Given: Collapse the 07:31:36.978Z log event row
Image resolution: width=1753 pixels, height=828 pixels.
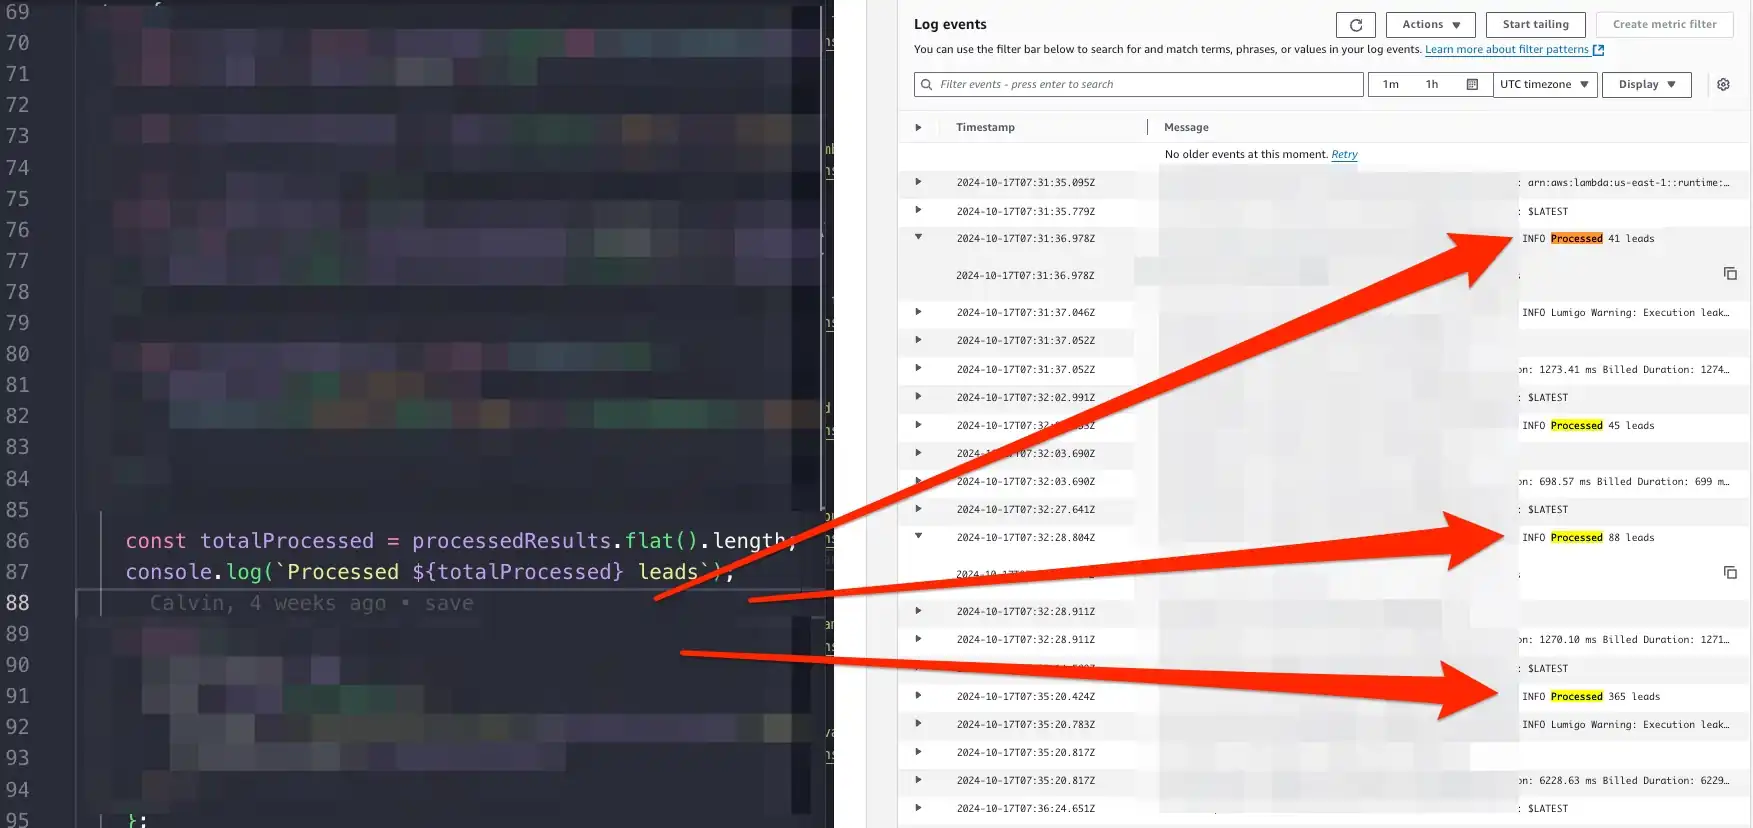Looking at the screenshot, I should (x=918, y=238).
